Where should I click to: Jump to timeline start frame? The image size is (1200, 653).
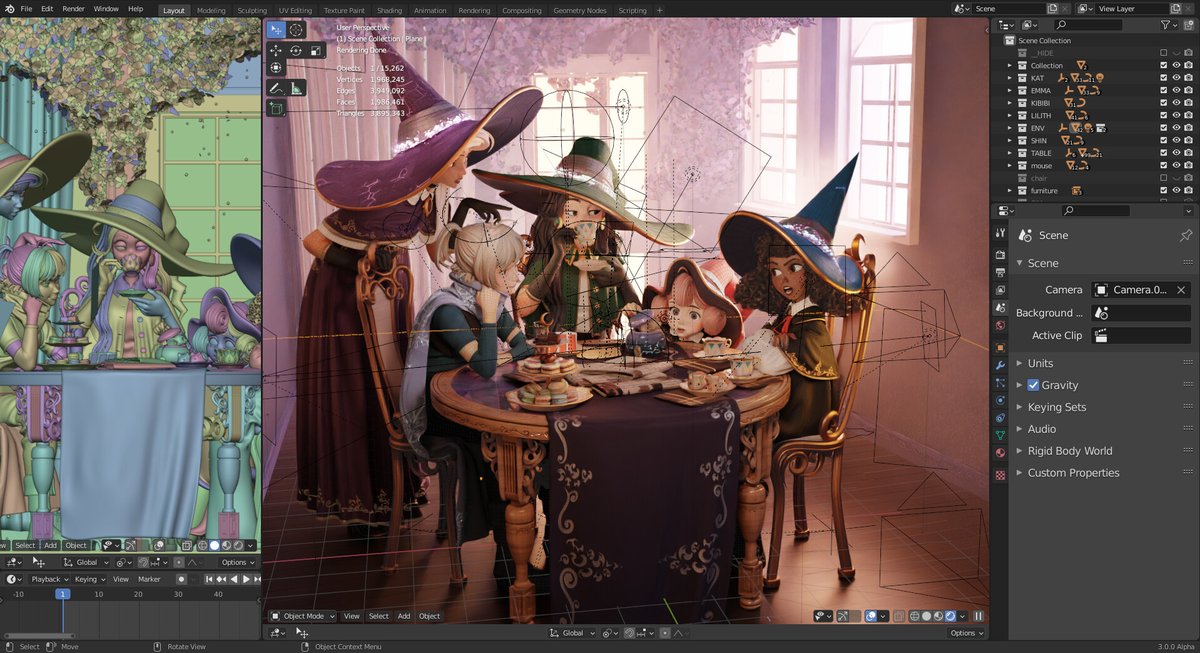tap(209, 579)
